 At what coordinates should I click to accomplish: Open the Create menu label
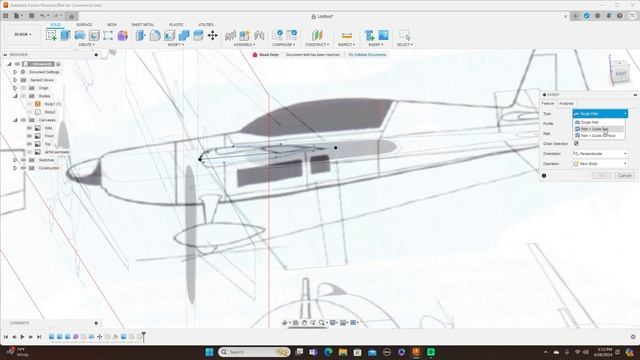click(86, 44)
